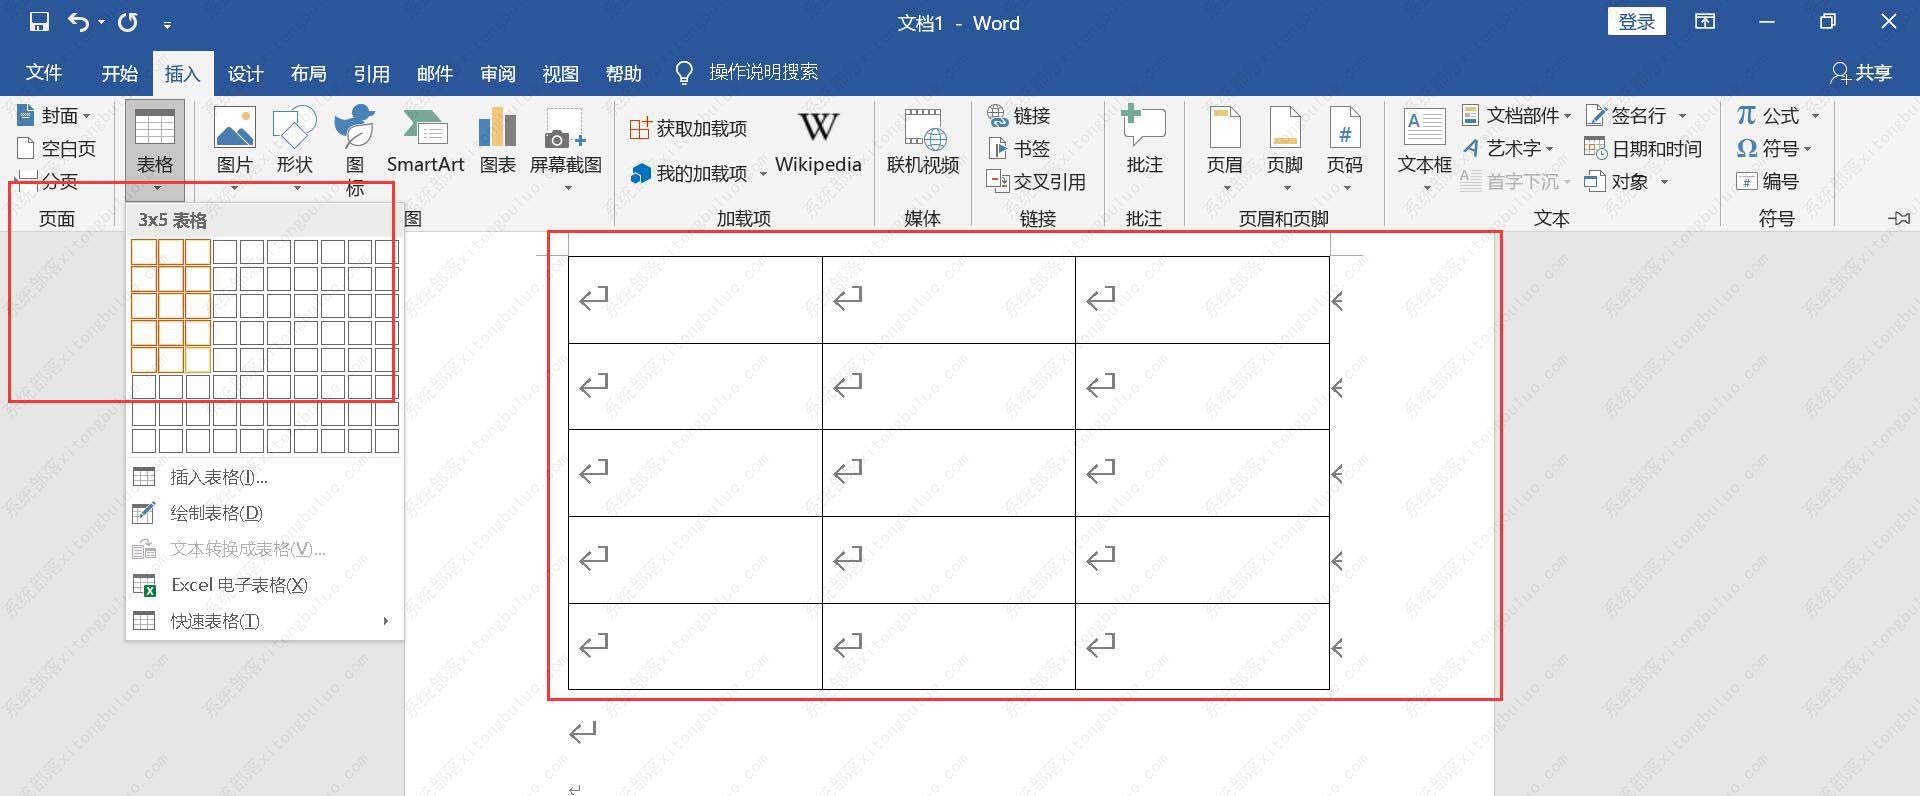
Task: Add a comment with 批注 icon
Action: (x=1144, y=140)
